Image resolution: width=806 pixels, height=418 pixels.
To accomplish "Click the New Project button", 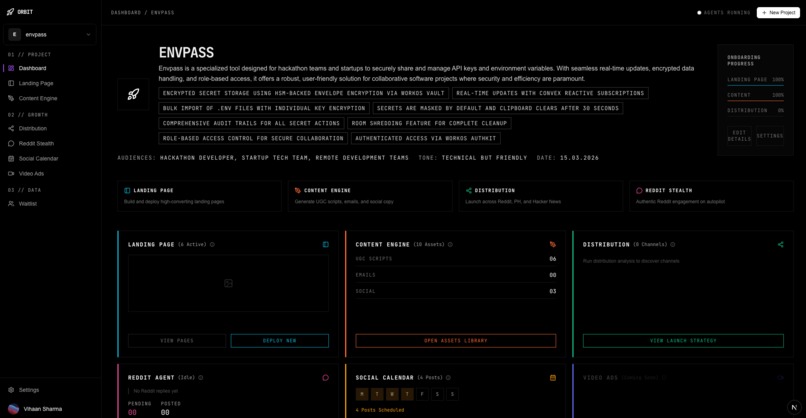I will [778, 12].
